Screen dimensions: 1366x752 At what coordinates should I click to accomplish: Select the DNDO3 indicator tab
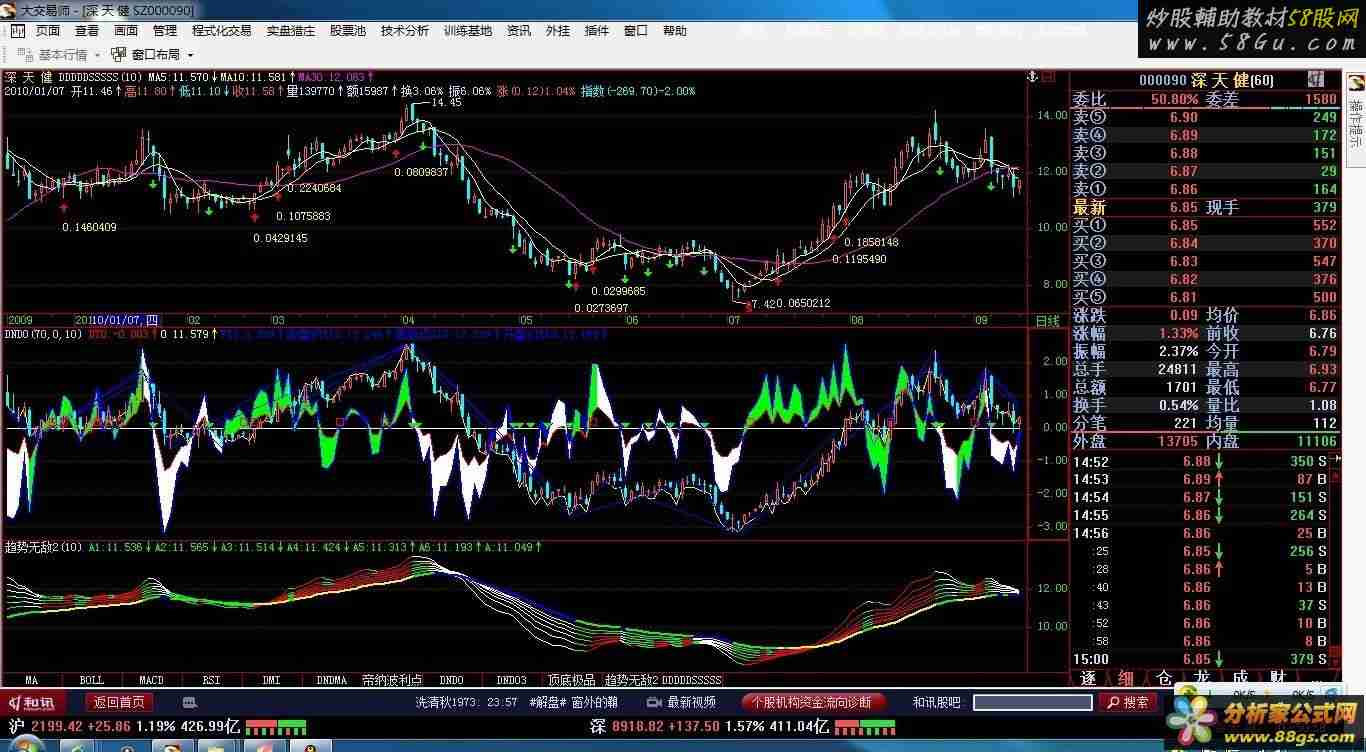(512, 680)
